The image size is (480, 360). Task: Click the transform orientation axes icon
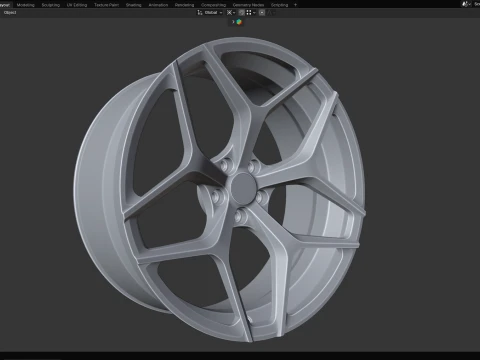[200, 12]
